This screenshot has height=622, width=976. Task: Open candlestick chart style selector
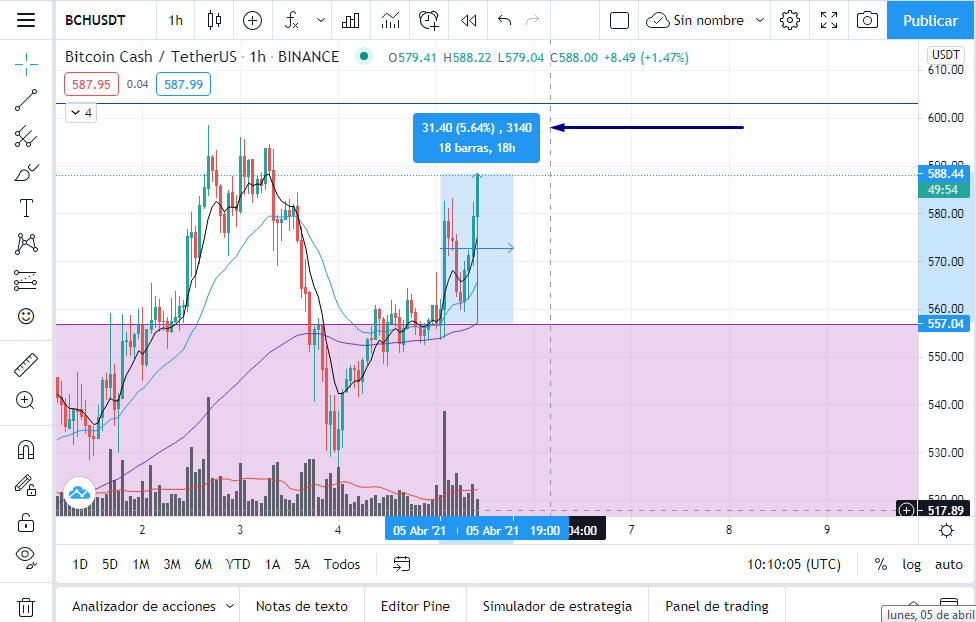click(214, 20)
